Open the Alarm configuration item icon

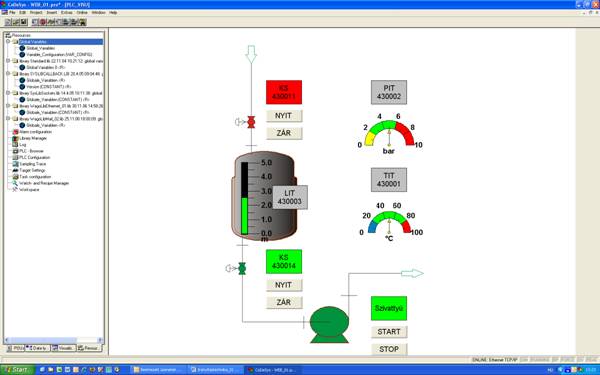click(x=15, y=132)
